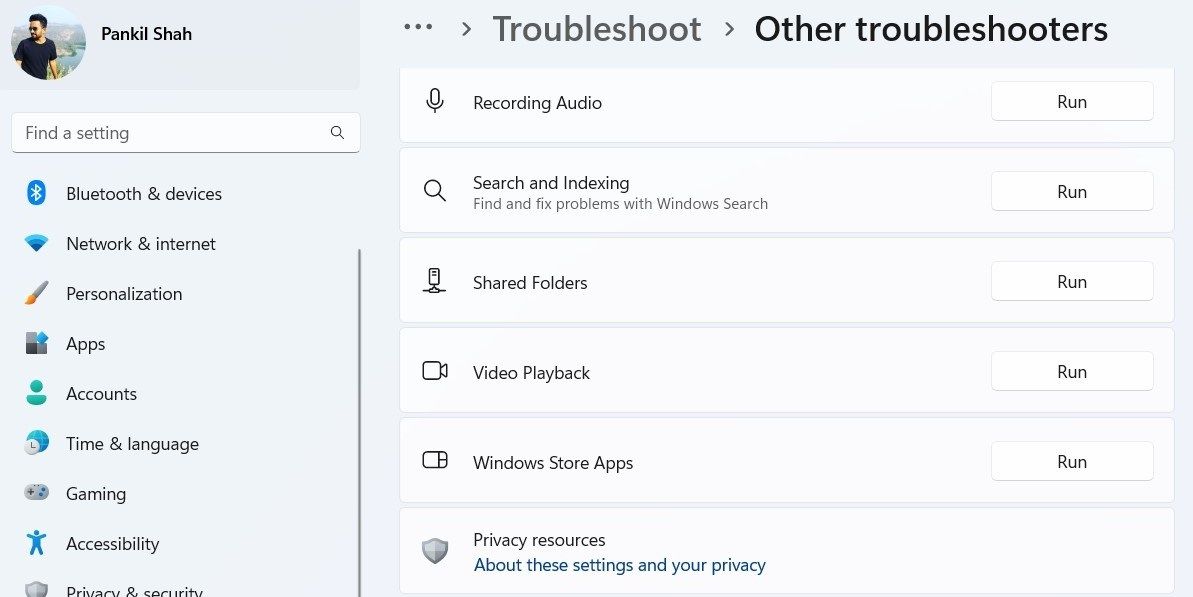Click the Windows Store Apps icon
This screenshot has width=1193, height=597.
click(434, 460)
